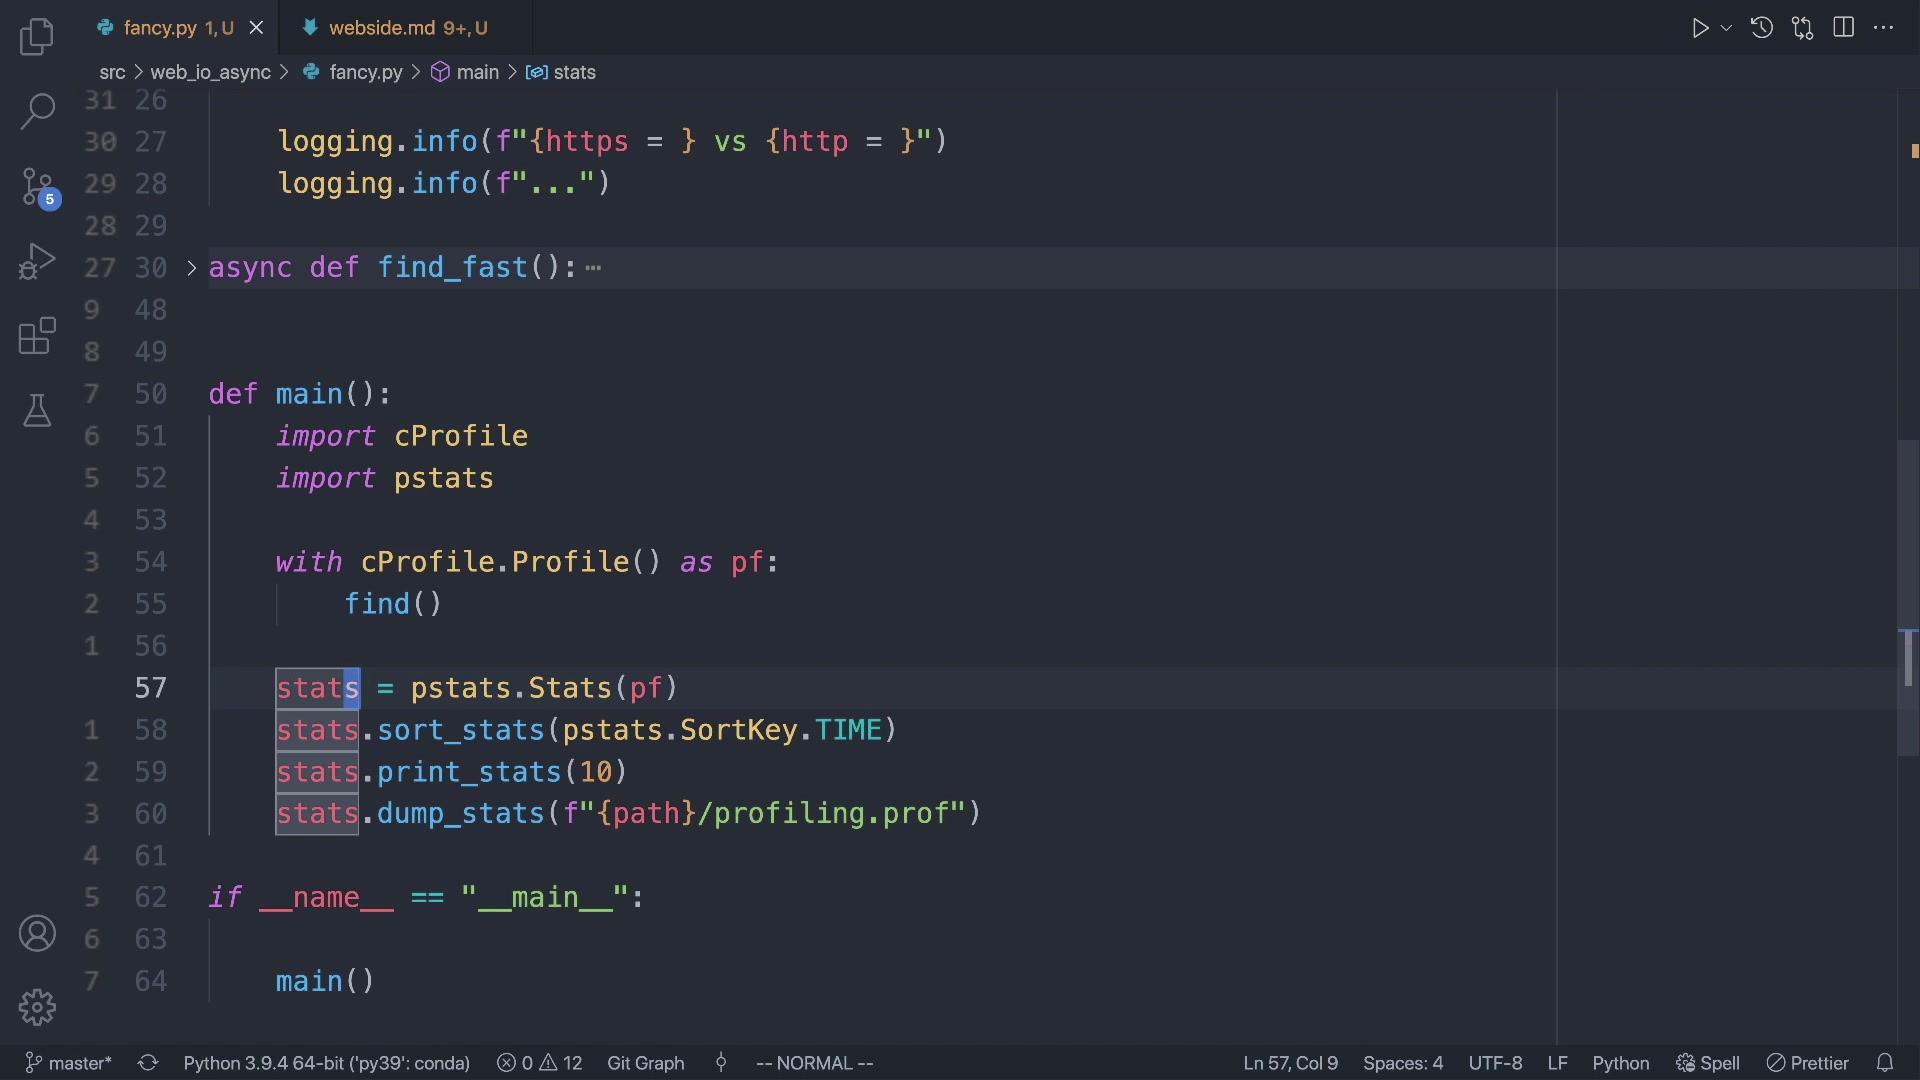The height and width of the screenshot is (1080, 1920).
Task: Toggle Prettier in the status bar
Action: click(1808, 1063)
